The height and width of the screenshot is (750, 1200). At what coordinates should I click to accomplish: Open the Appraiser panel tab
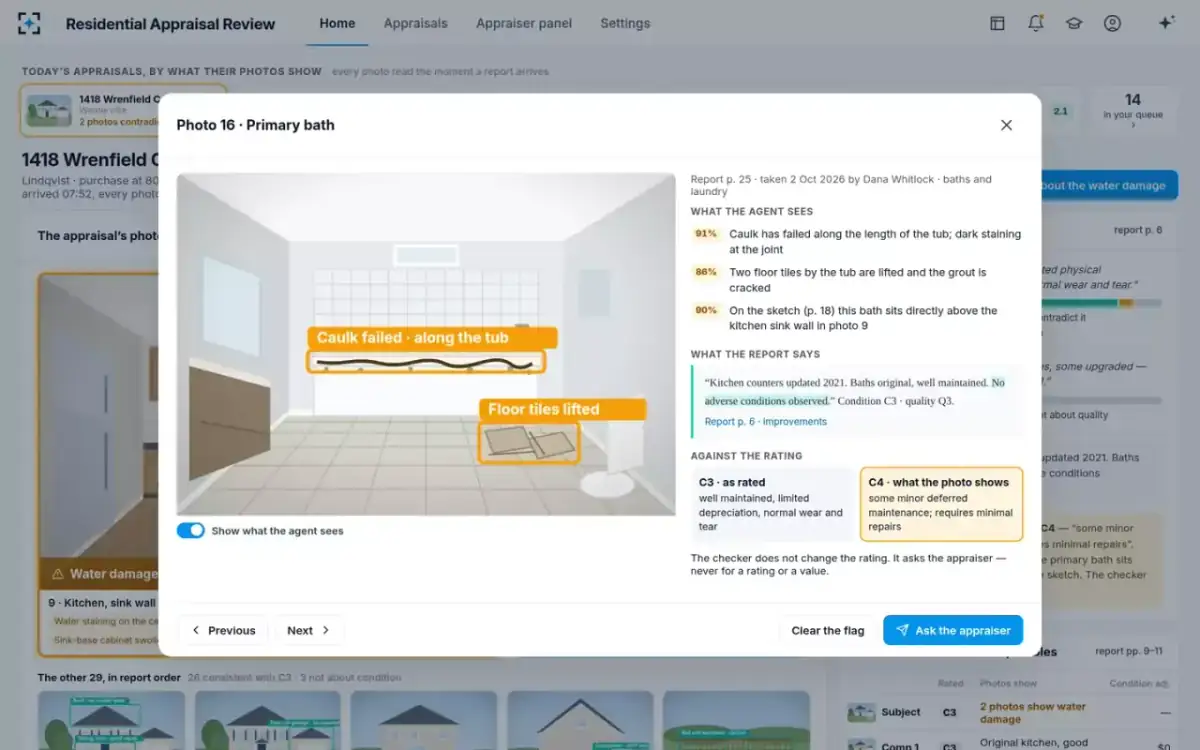click(524, 23)
